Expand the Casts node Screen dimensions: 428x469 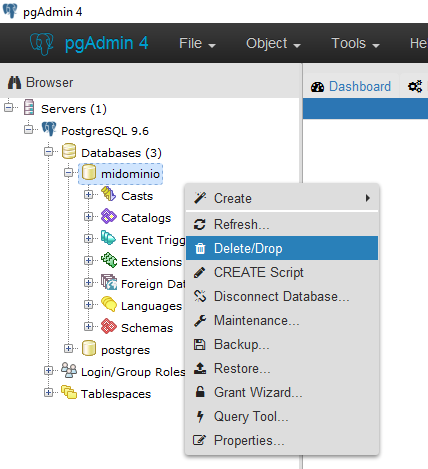tap(88, 195)
